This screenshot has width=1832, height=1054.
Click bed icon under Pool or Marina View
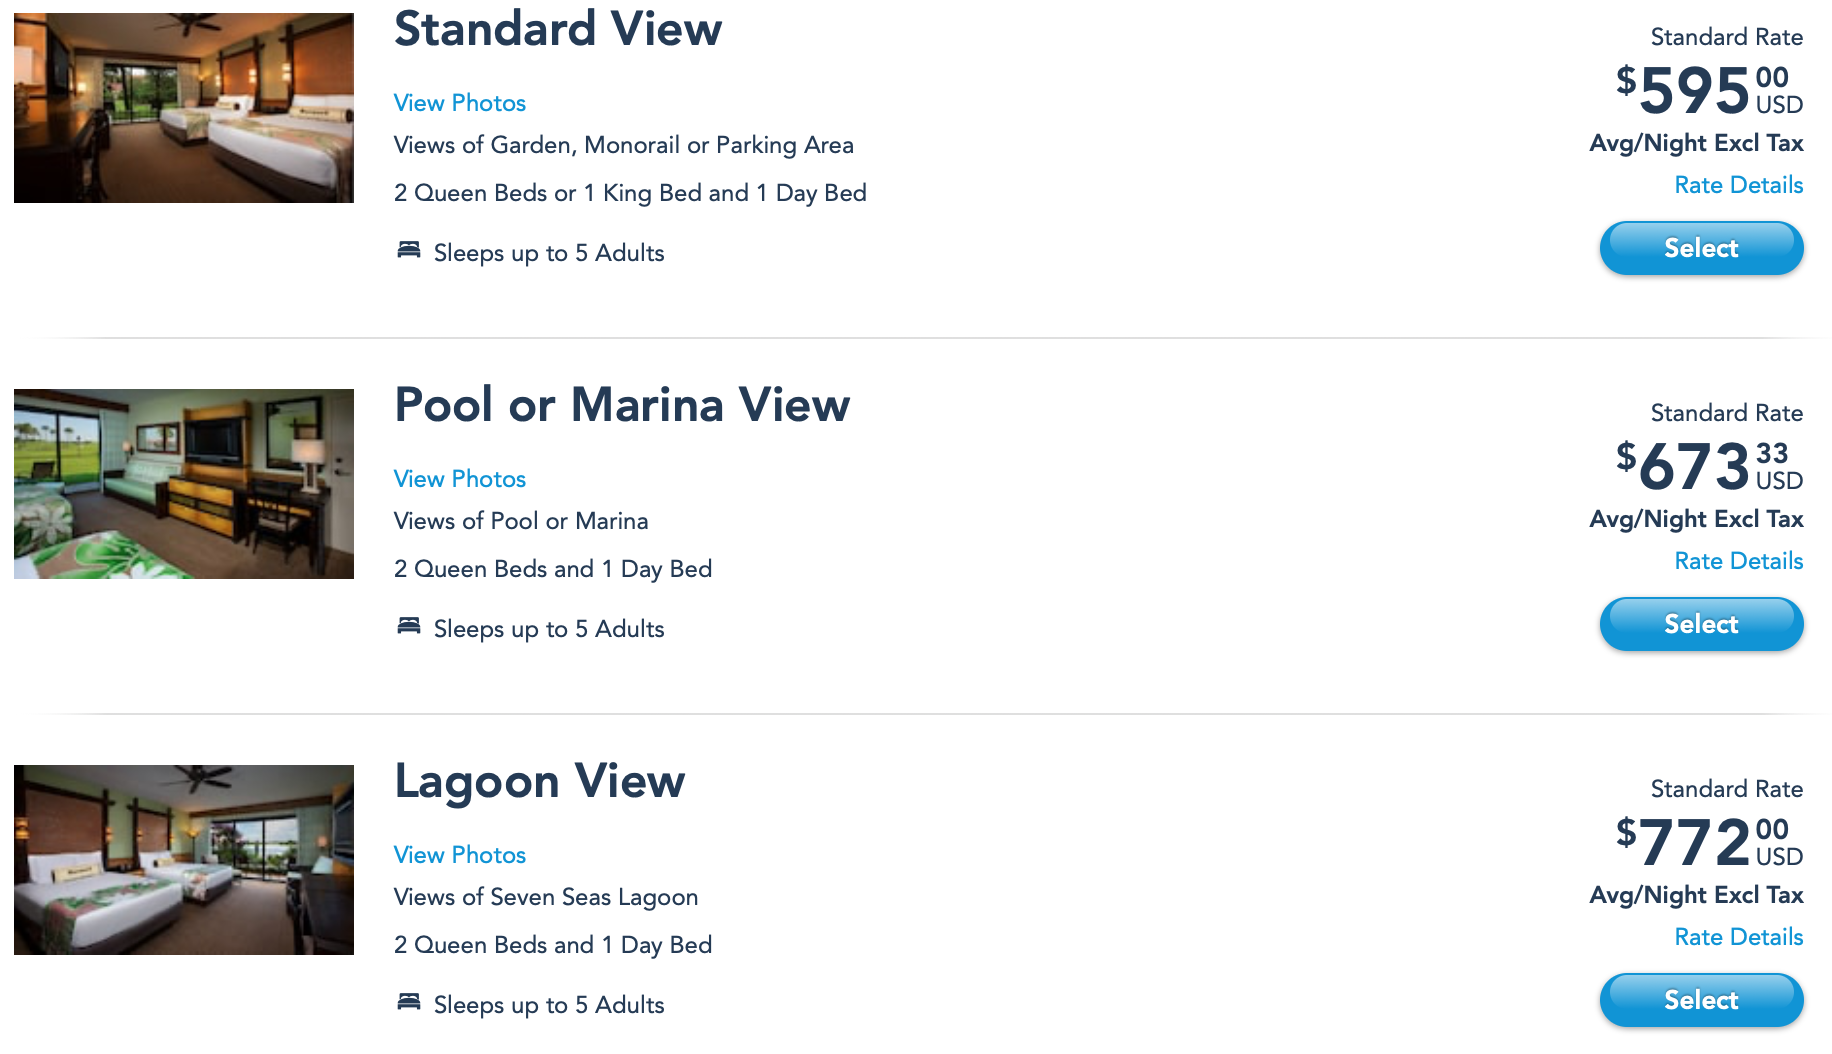click(x=408, y=626)
